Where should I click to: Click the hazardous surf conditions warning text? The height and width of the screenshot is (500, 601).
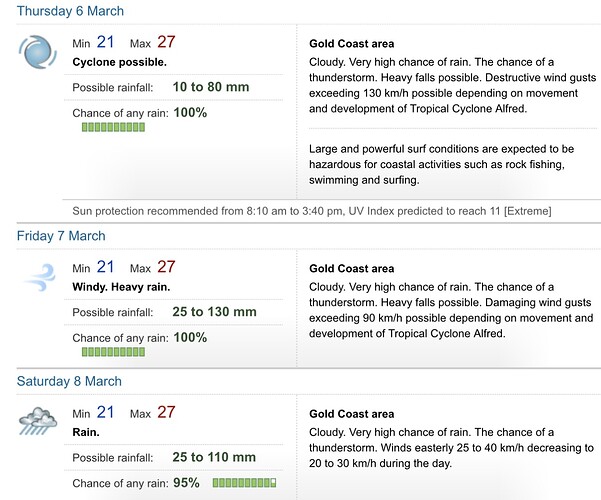tap(441, 164)
